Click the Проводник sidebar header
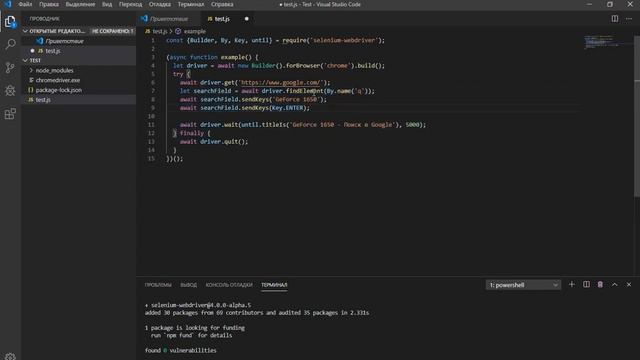Image resolution: width=640 pixels, height=360 pixels. (44, 19)
